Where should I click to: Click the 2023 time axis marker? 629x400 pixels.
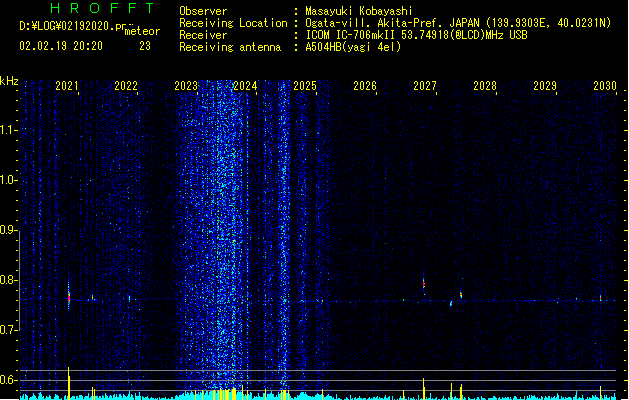coord(186,86)
